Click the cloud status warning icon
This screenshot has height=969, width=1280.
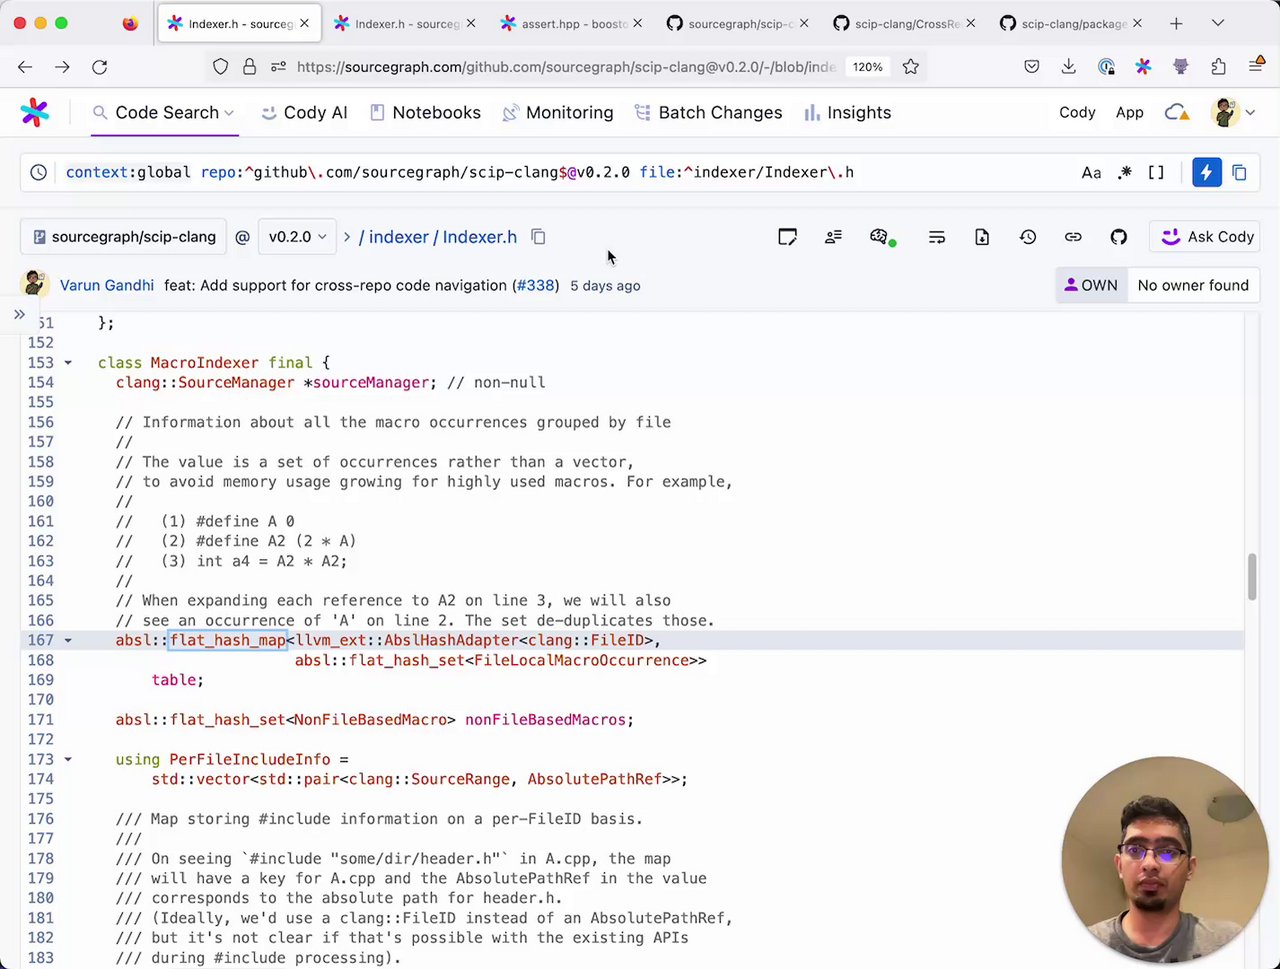(1177, 113)
